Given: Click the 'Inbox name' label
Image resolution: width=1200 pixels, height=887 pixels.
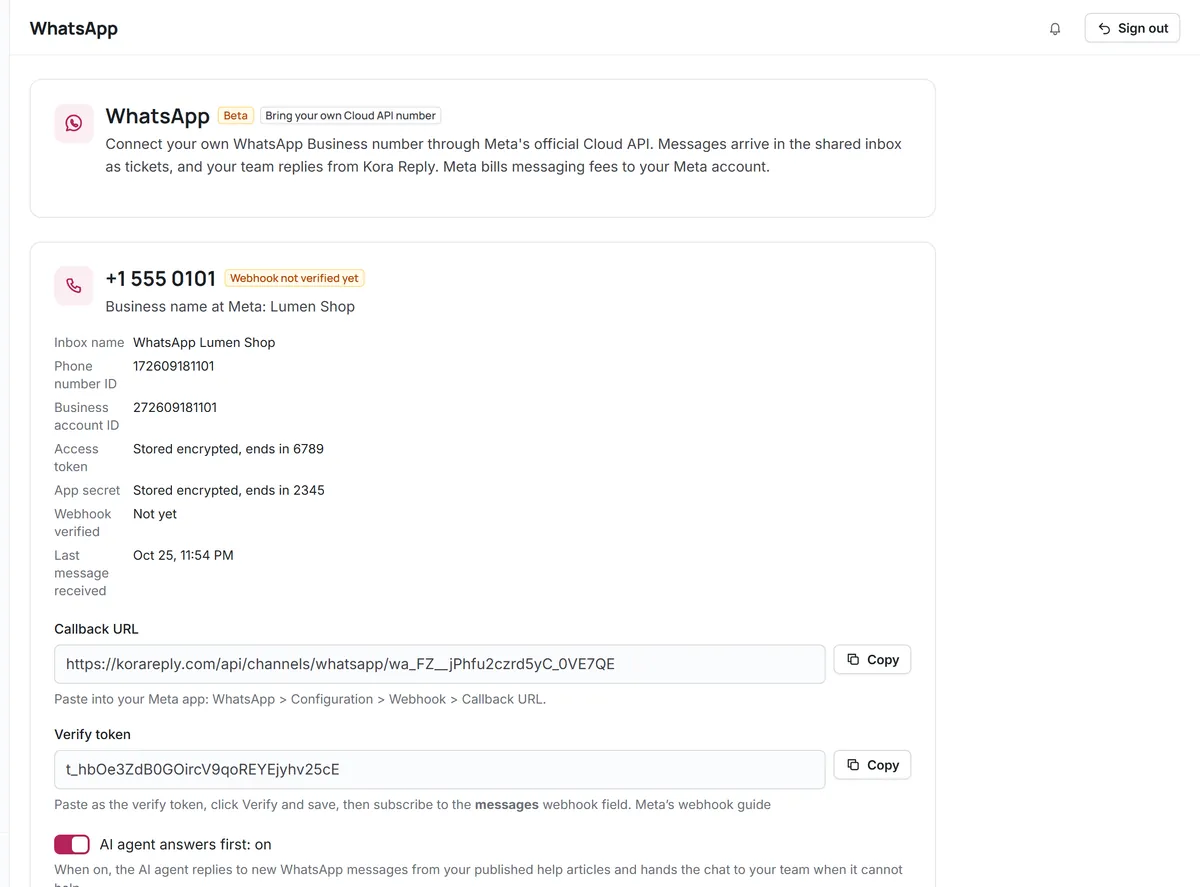Looking at the screenshot, I should [89, 342].
